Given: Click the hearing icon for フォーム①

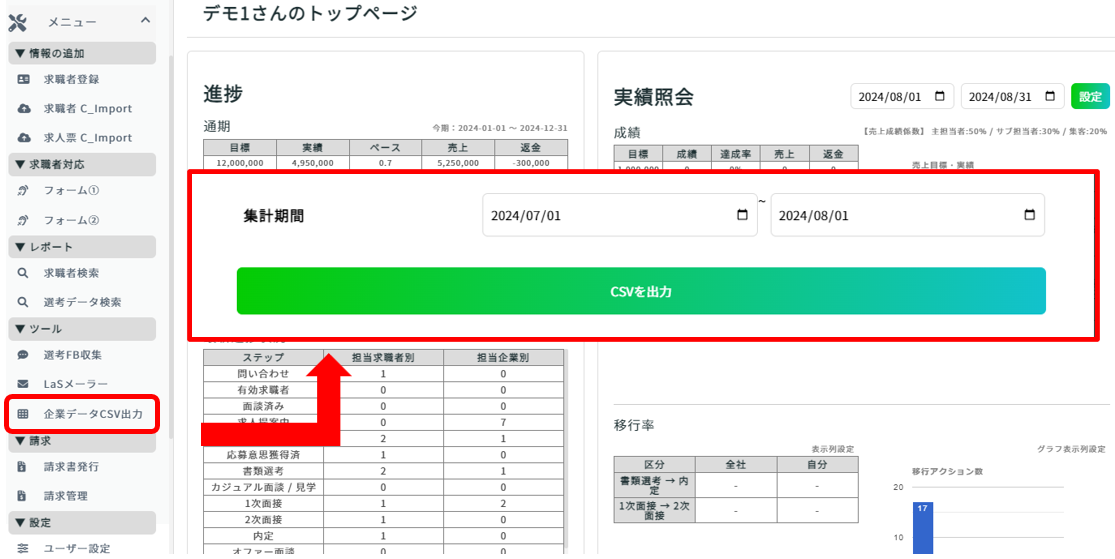Looking at the screenshot, I should [x=23, y=191].
